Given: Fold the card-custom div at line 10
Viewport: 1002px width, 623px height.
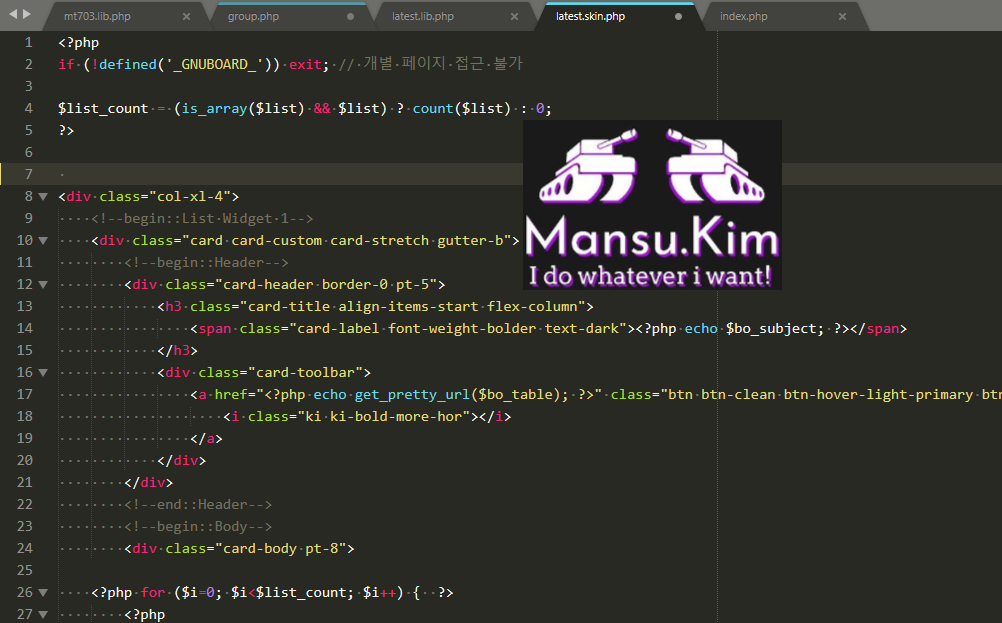Looking at the screenshot, I should click(43, 241).
